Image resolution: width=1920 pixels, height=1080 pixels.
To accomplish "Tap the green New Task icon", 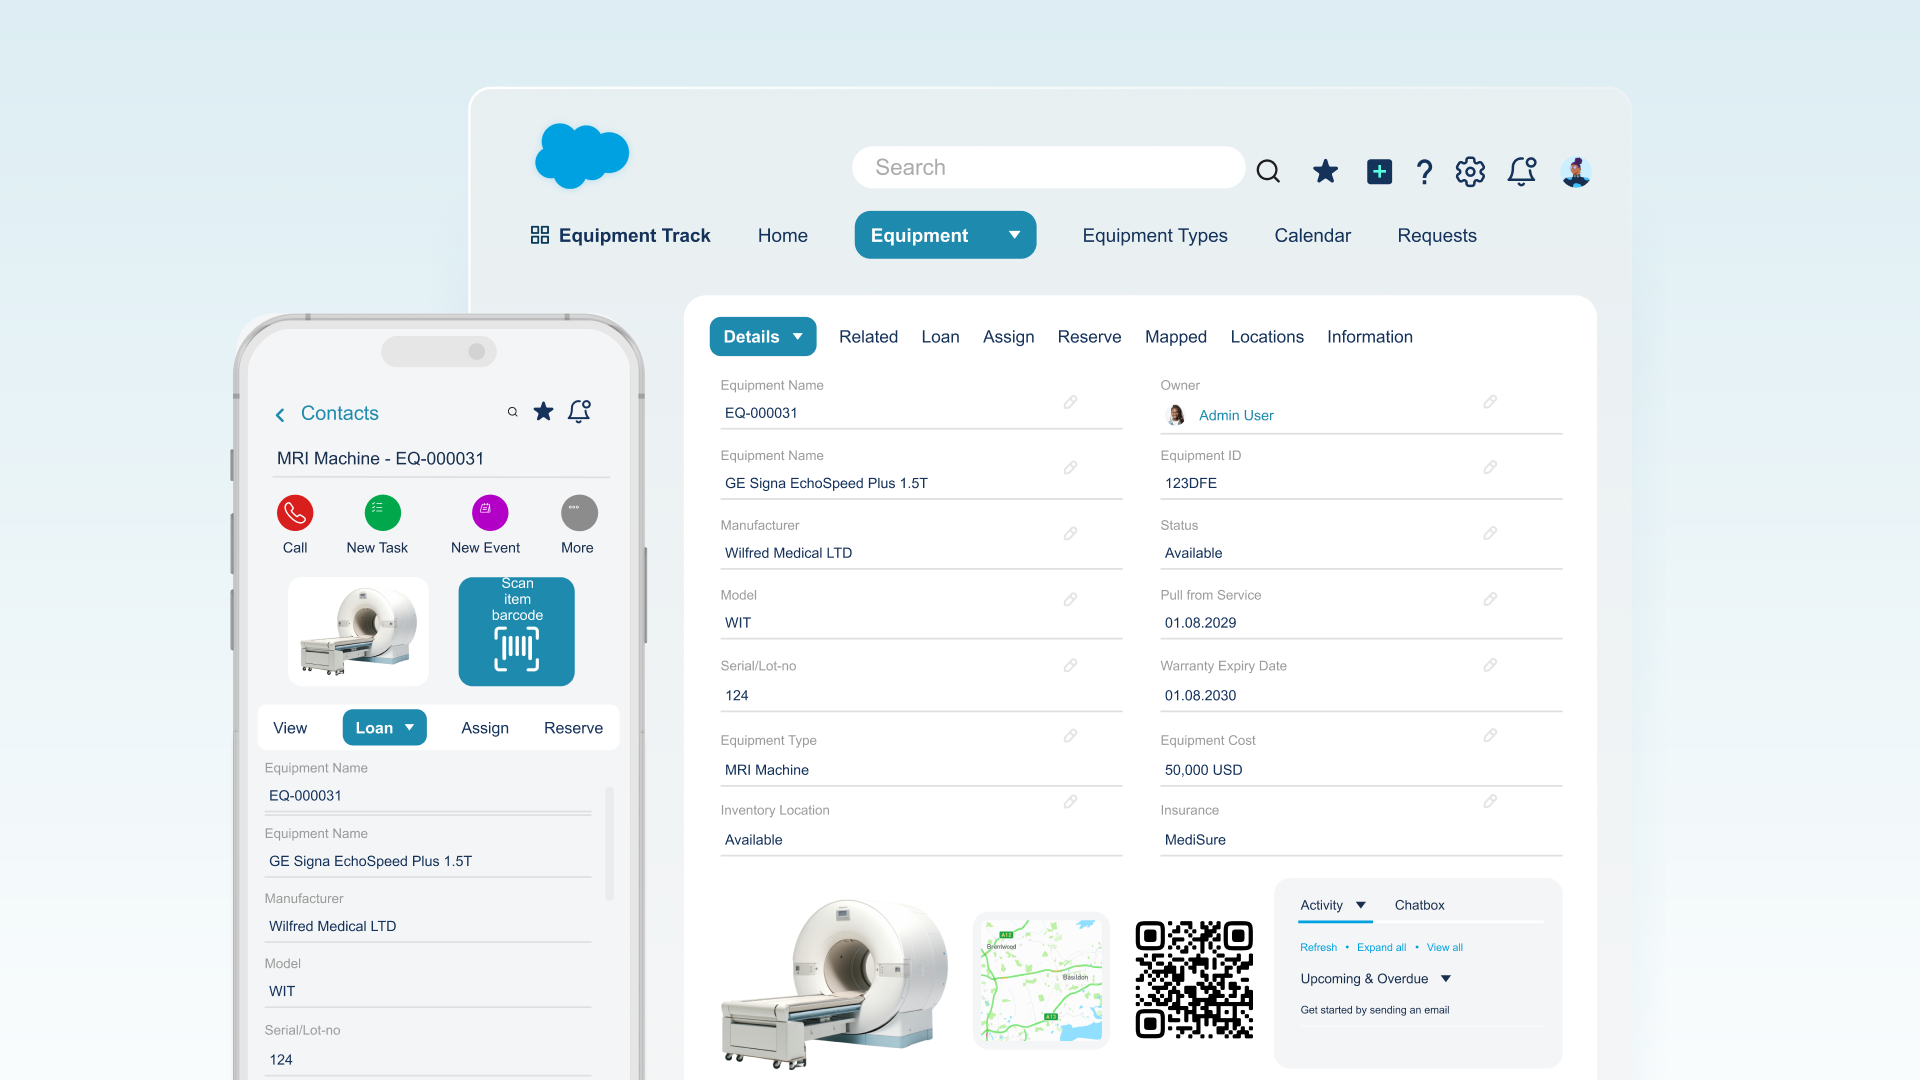I will [383, 513].
